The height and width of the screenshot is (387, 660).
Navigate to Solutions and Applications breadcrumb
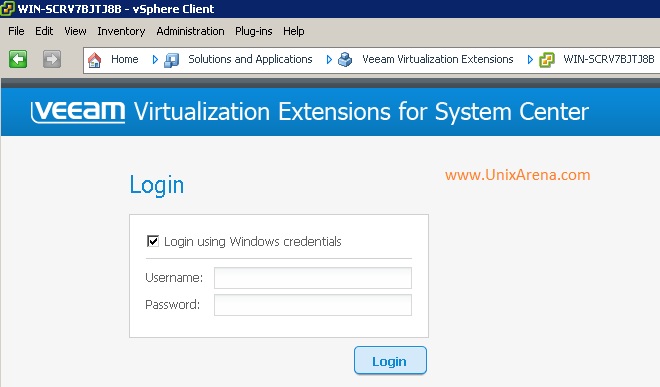pos(250,59)
